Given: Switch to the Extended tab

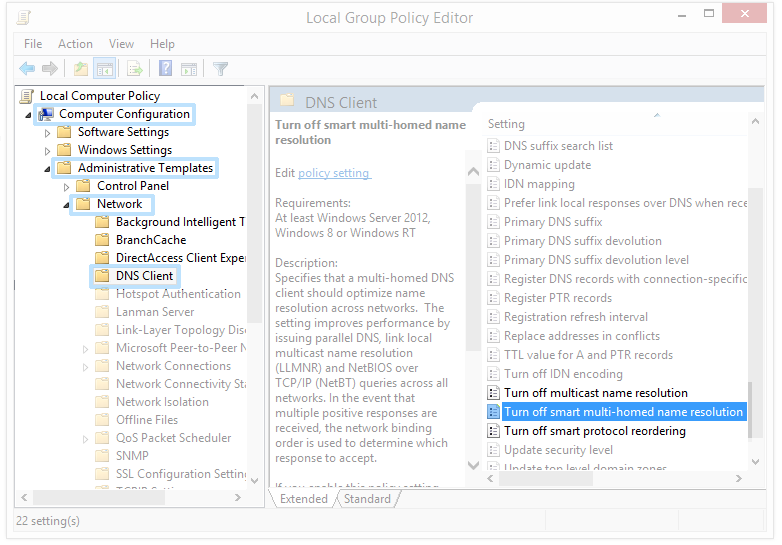Looking at the screenshot, I should point(304,499).
